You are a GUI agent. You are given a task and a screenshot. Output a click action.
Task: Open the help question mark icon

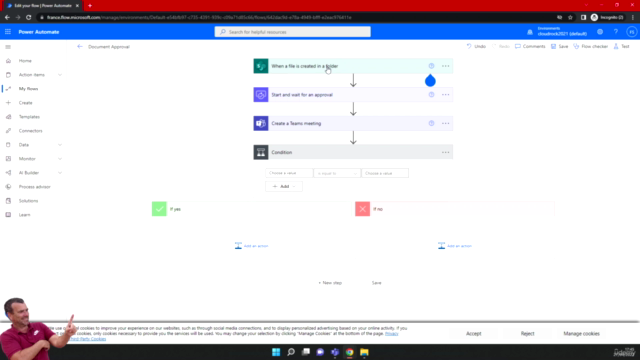616,32
